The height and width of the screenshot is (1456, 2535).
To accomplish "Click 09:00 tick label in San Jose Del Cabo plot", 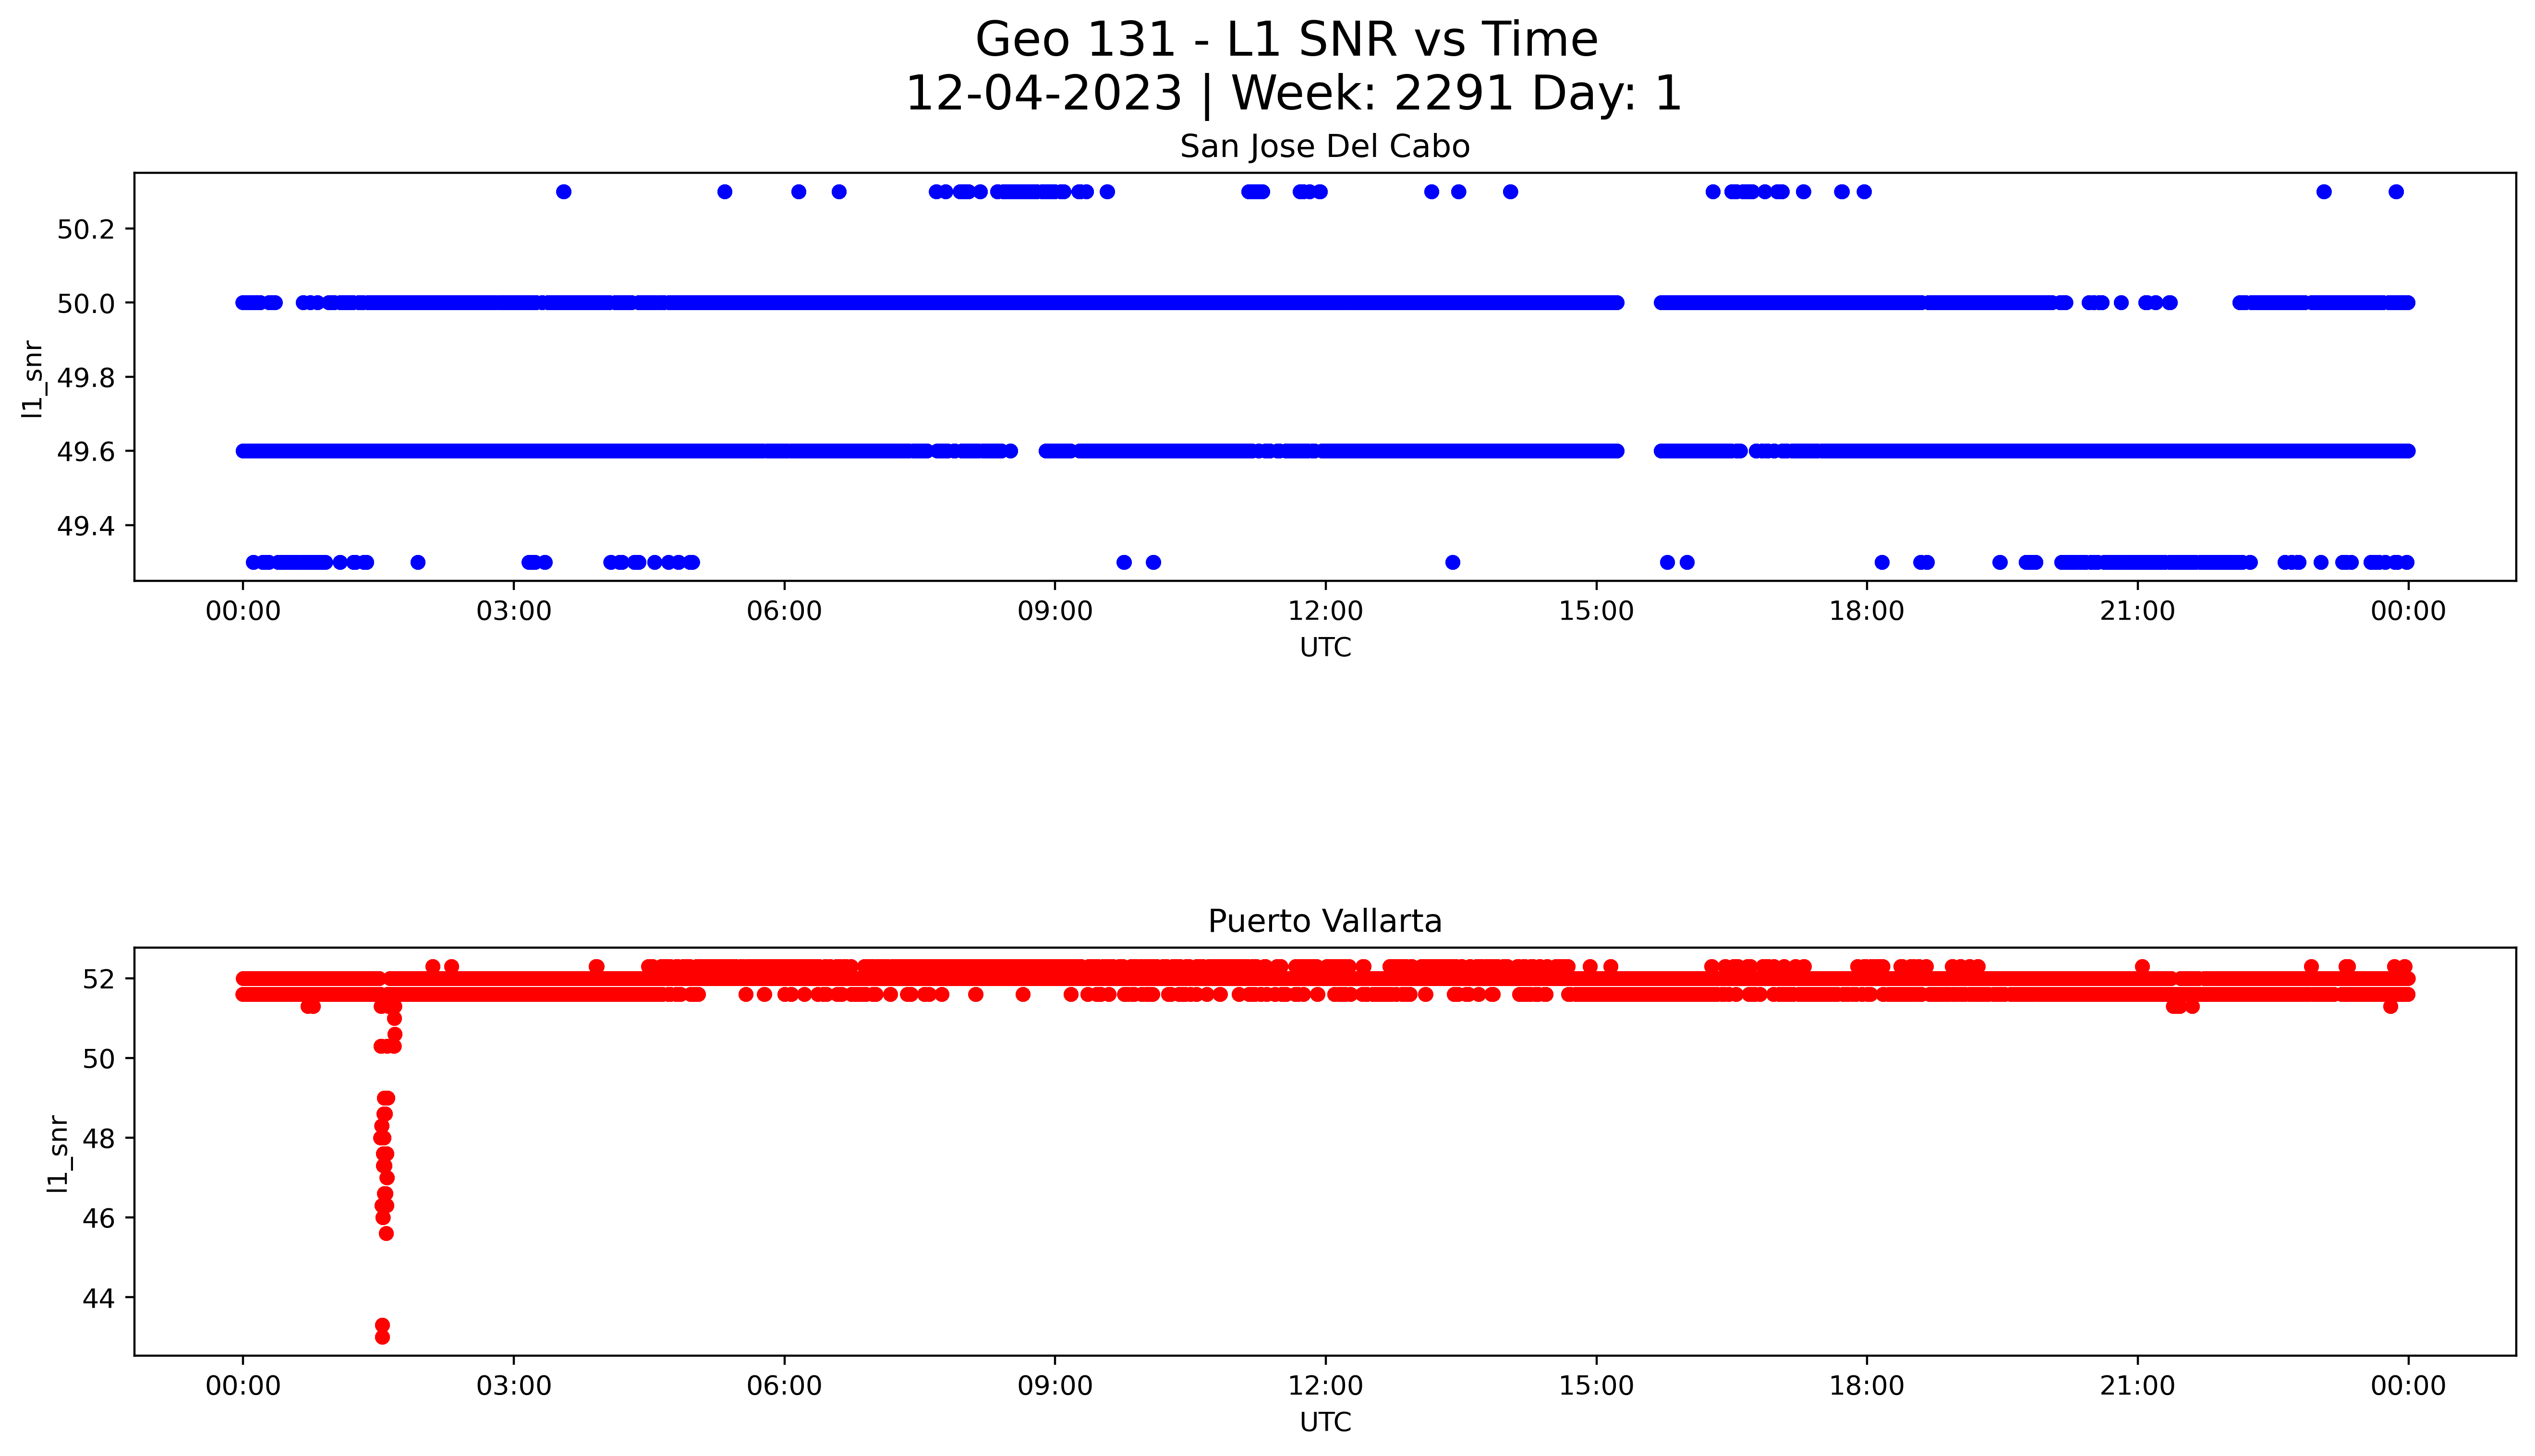I will 1055,612.
